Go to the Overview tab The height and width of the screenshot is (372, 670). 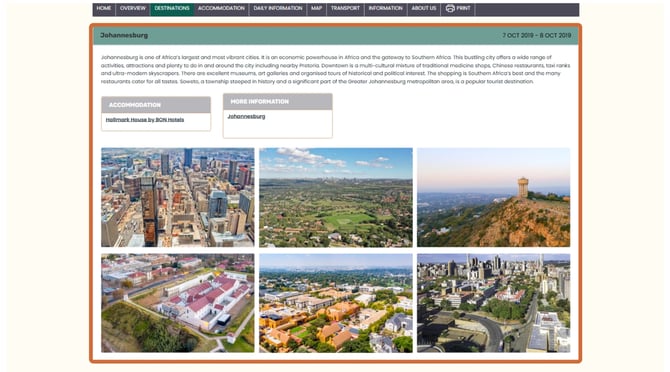[132, 9]
